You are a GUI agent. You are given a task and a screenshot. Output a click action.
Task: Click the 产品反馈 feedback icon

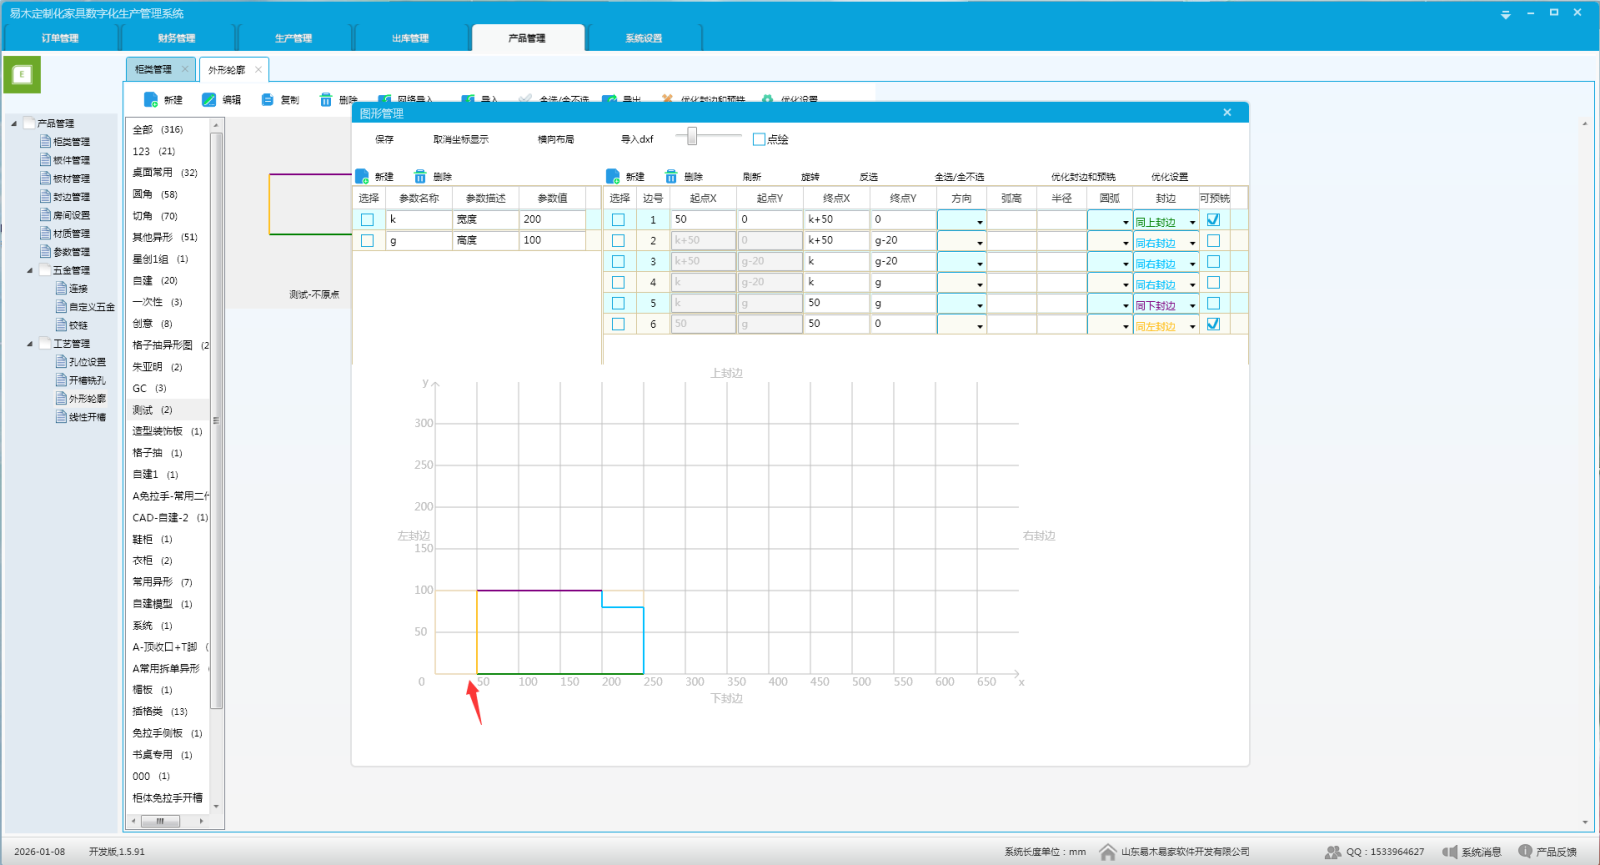1525,852
